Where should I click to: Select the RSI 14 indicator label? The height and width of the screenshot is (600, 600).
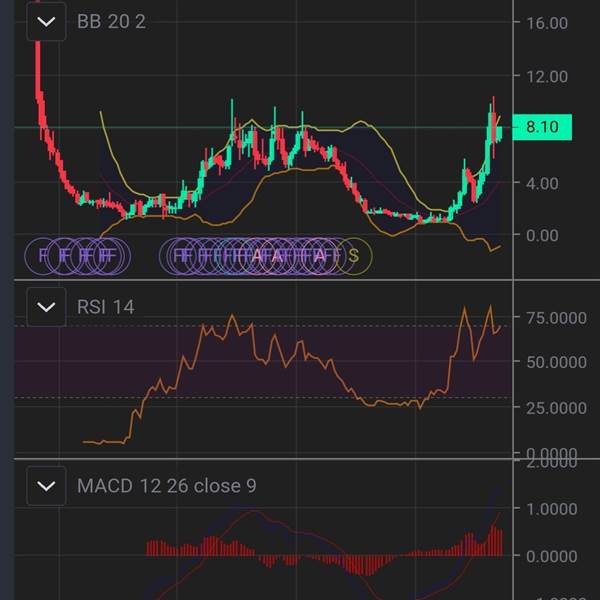click(x=106, y=307)
